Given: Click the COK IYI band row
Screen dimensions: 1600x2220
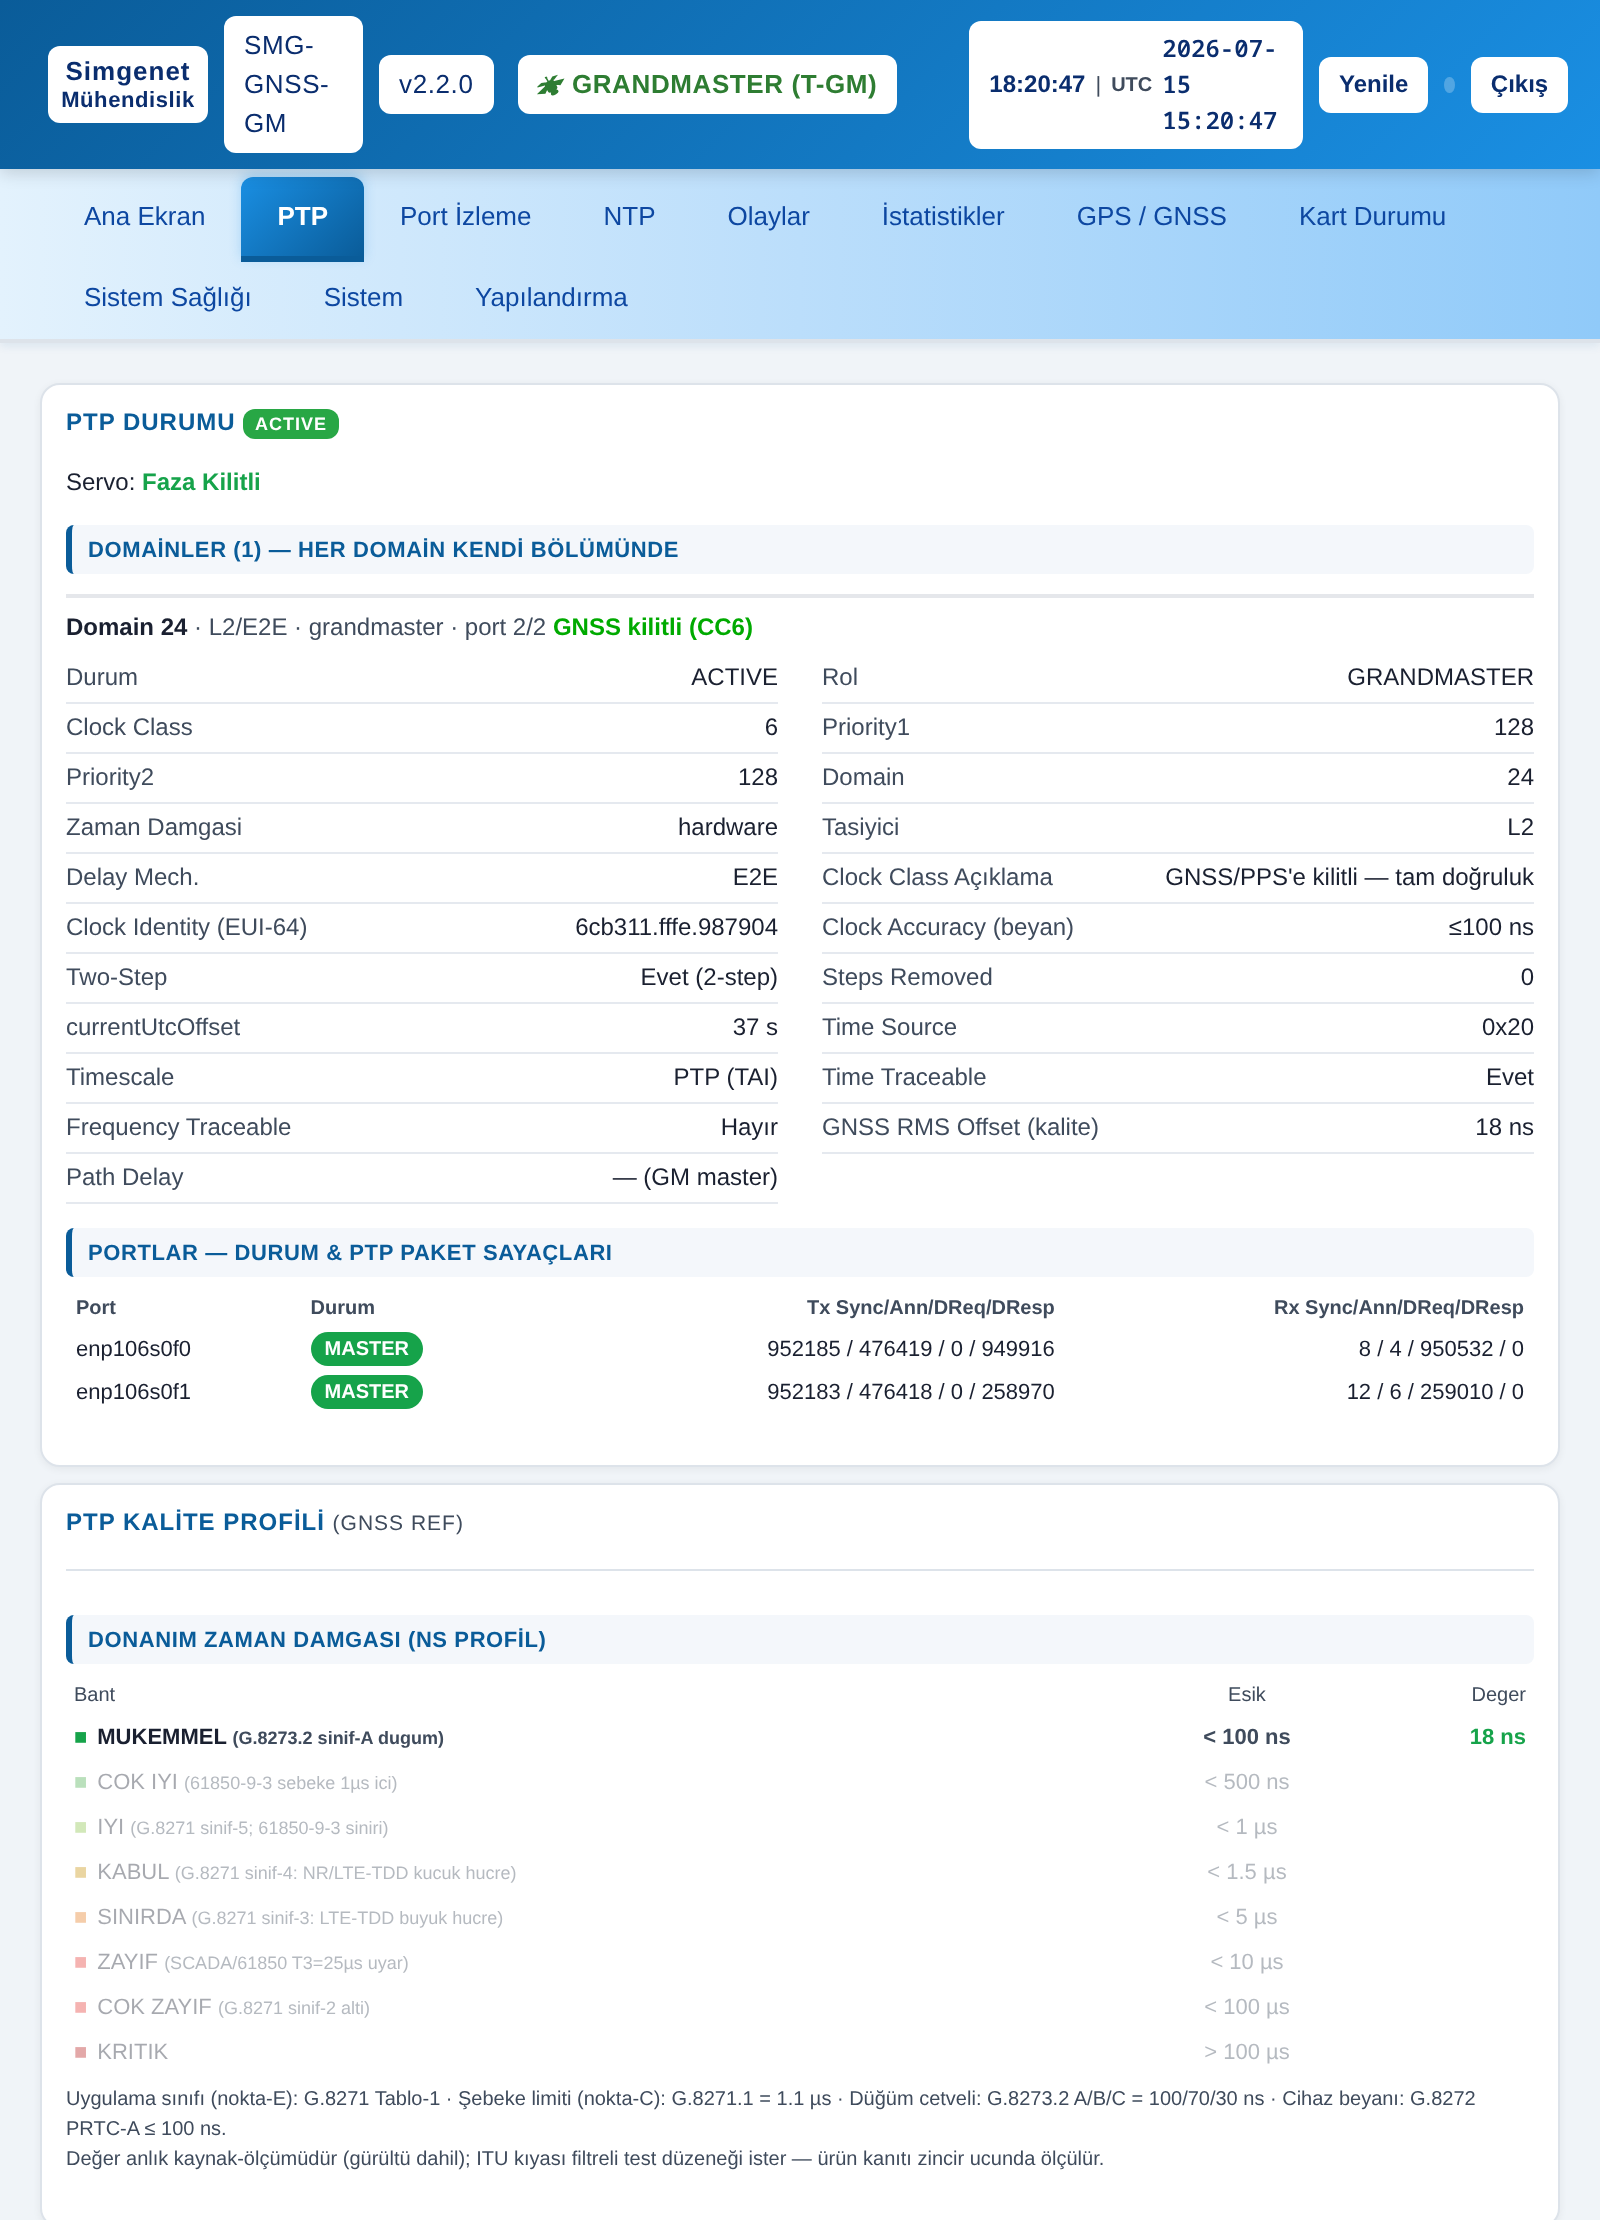Looking at the screenshot, I should tap(800, 1782).
